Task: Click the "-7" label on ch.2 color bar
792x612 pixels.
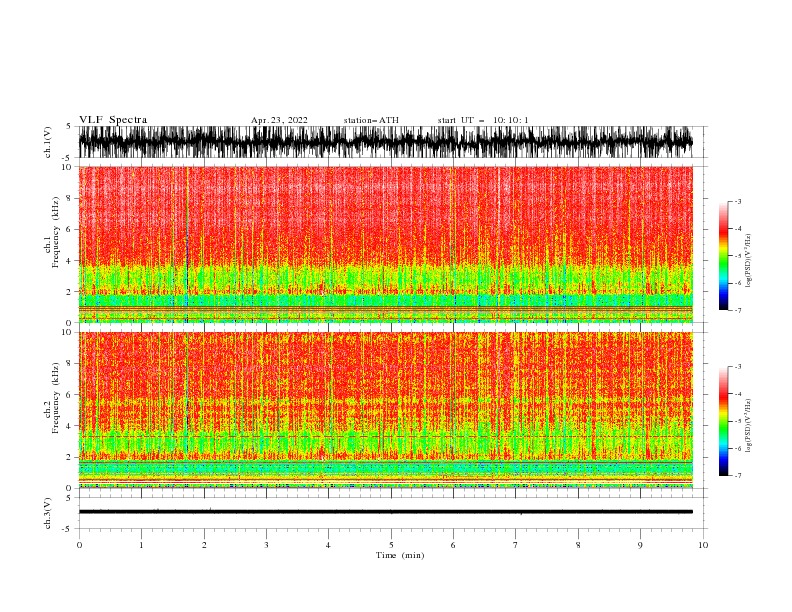Action: click(738, 475)
